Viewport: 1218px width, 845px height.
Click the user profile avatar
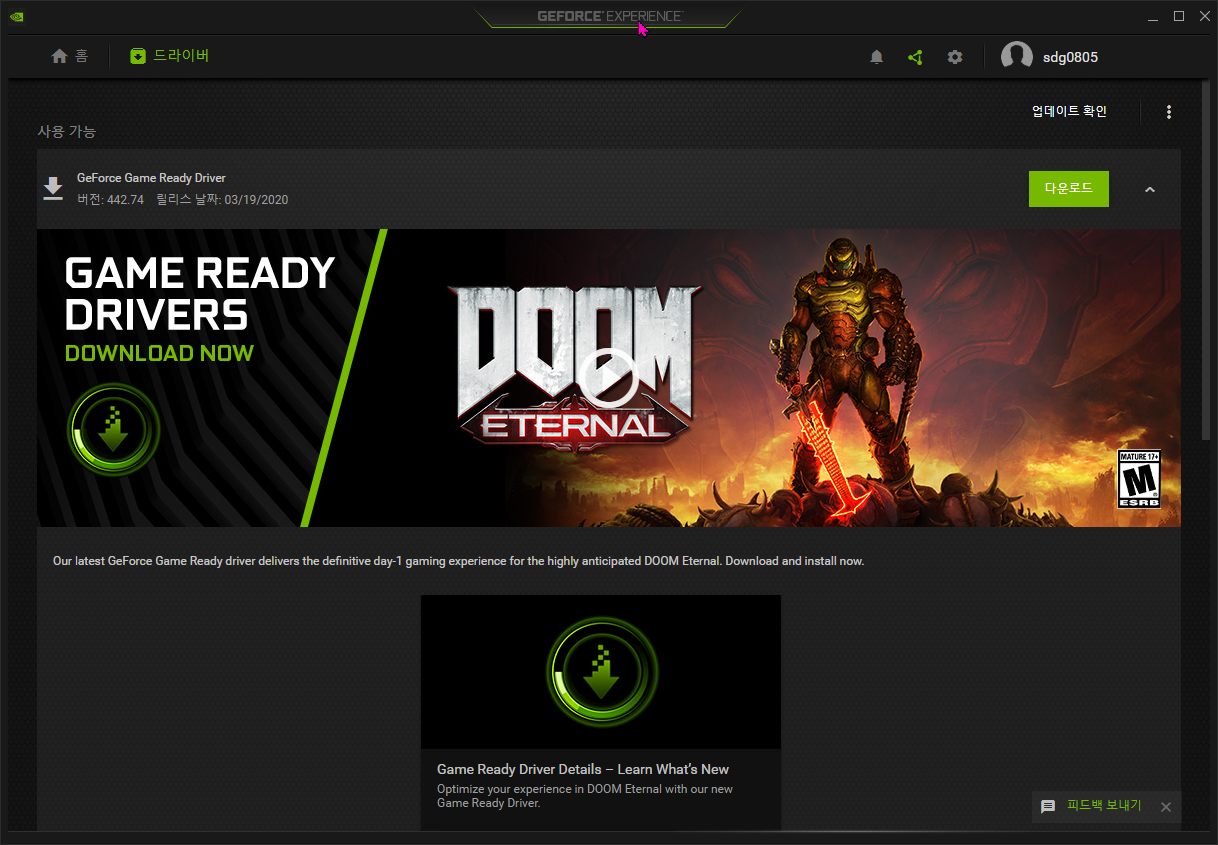pyautogui.click(x=1017, y=57)
